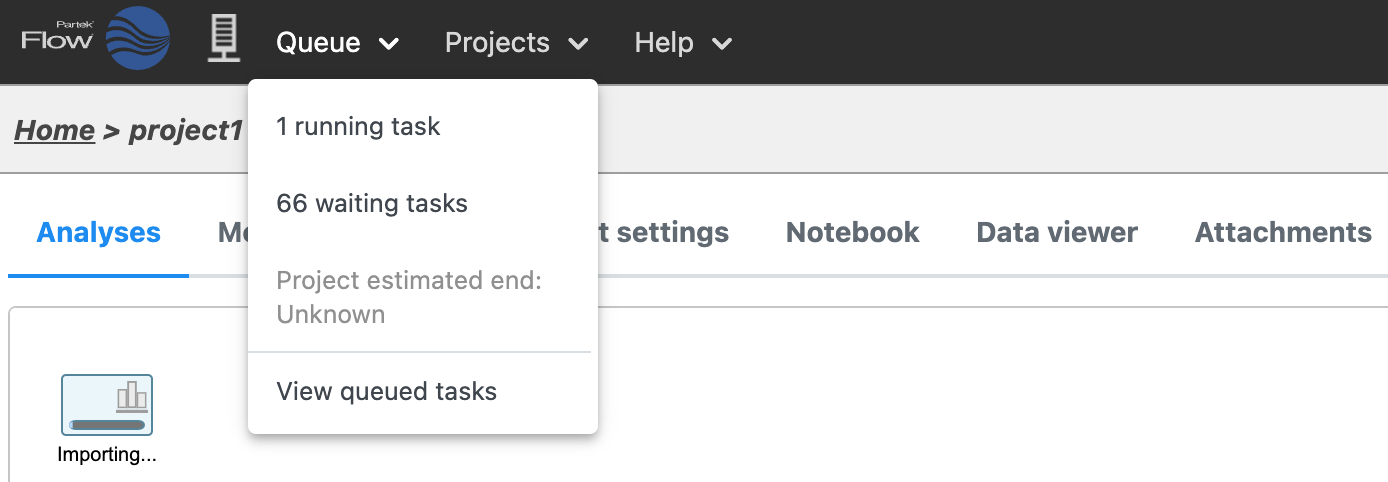Select '1 running task' in Queue menu

(358, 127)
